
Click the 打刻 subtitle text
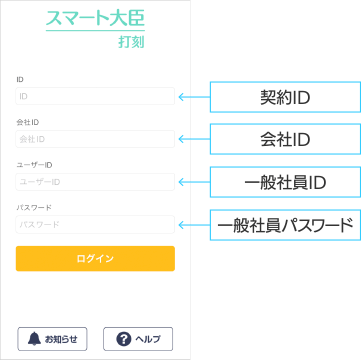131,42
